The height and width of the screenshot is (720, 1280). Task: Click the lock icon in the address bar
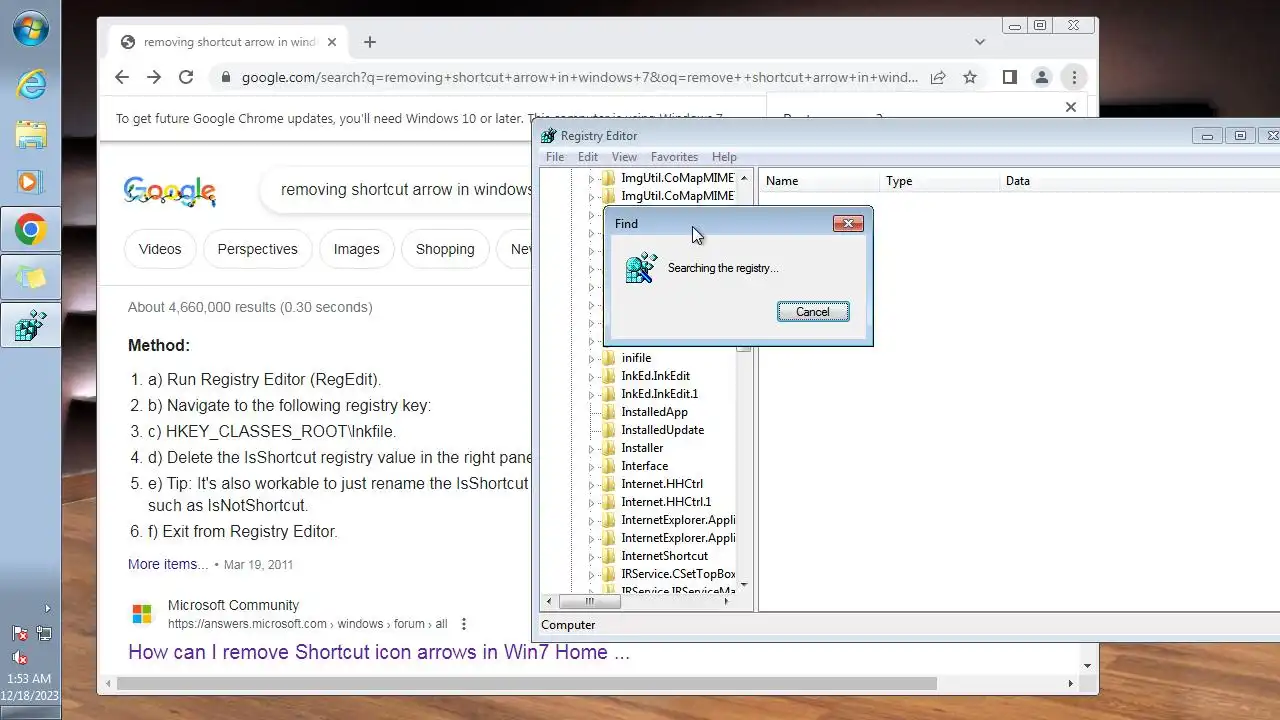[226, 77]
